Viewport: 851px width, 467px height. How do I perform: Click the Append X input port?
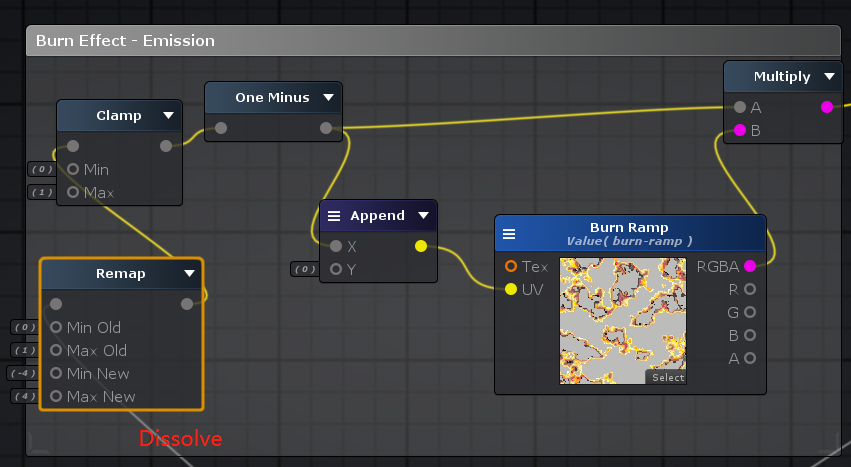(336, 246)
